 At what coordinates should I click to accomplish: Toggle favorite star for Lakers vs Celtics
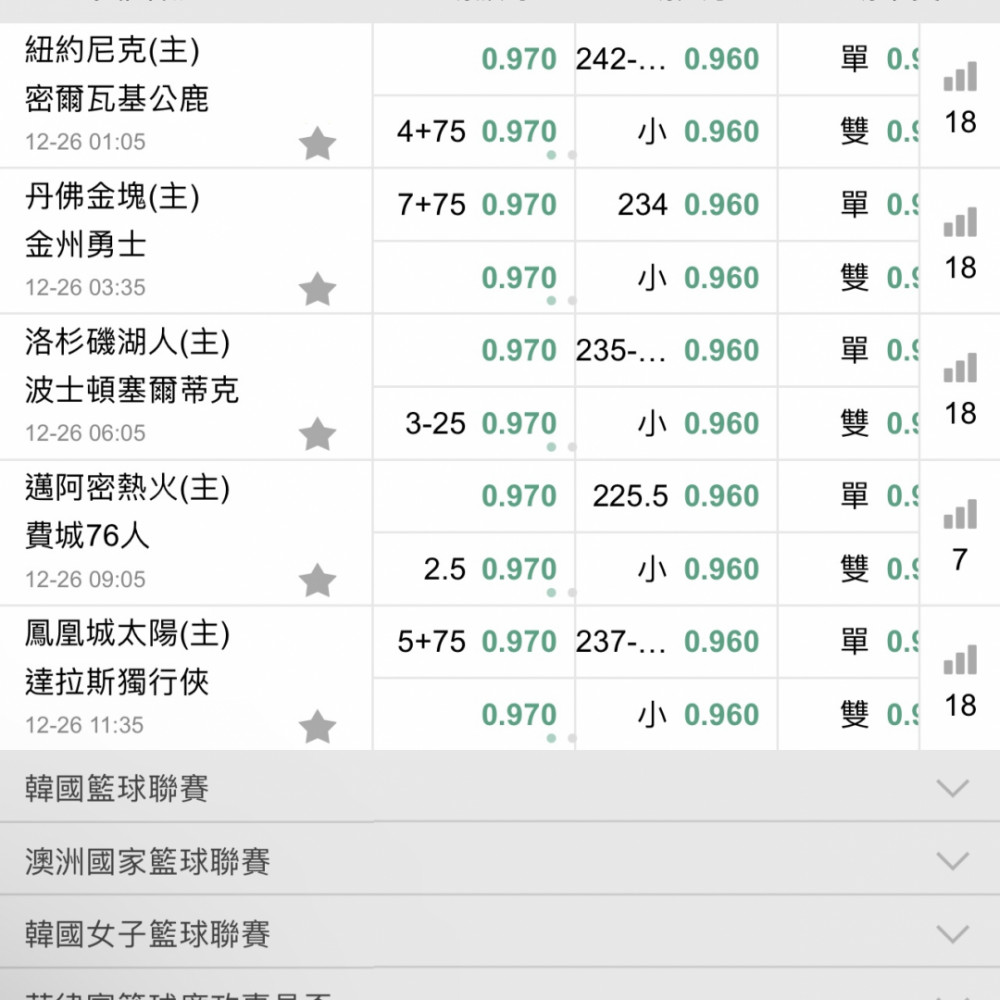(317, 435)
